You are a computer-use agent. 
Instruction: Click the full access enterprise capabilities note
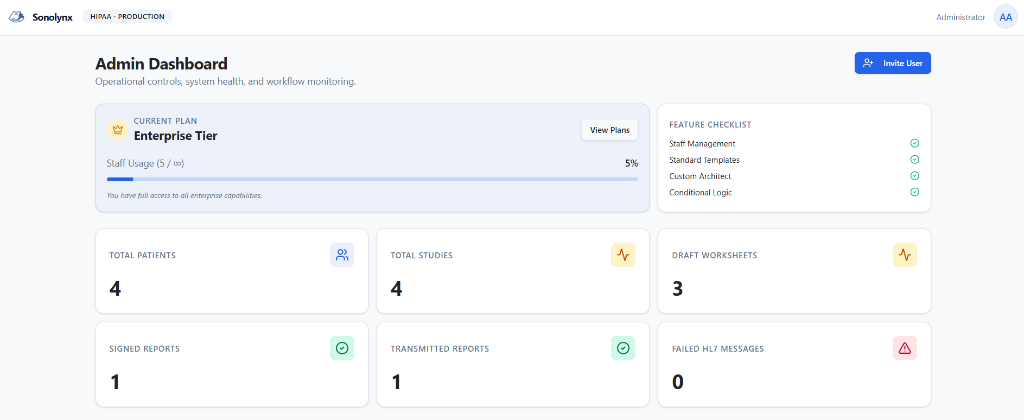tap(184, 195)
